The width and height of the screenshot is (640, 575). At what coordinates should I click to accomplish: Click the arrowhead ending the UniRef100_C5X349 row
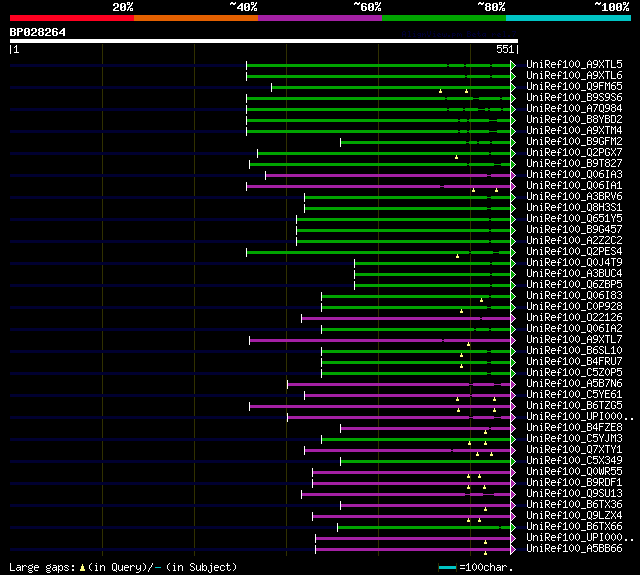pos(513,462)
